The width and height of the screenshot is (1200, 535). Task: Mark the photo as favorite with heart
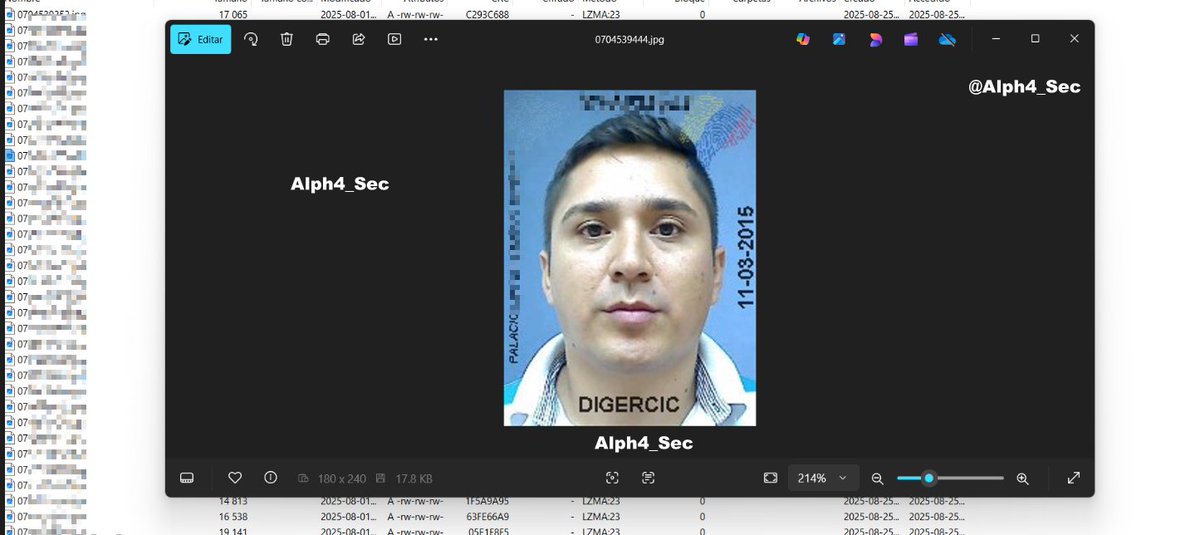pyautogui.click(x=235, y=478)
